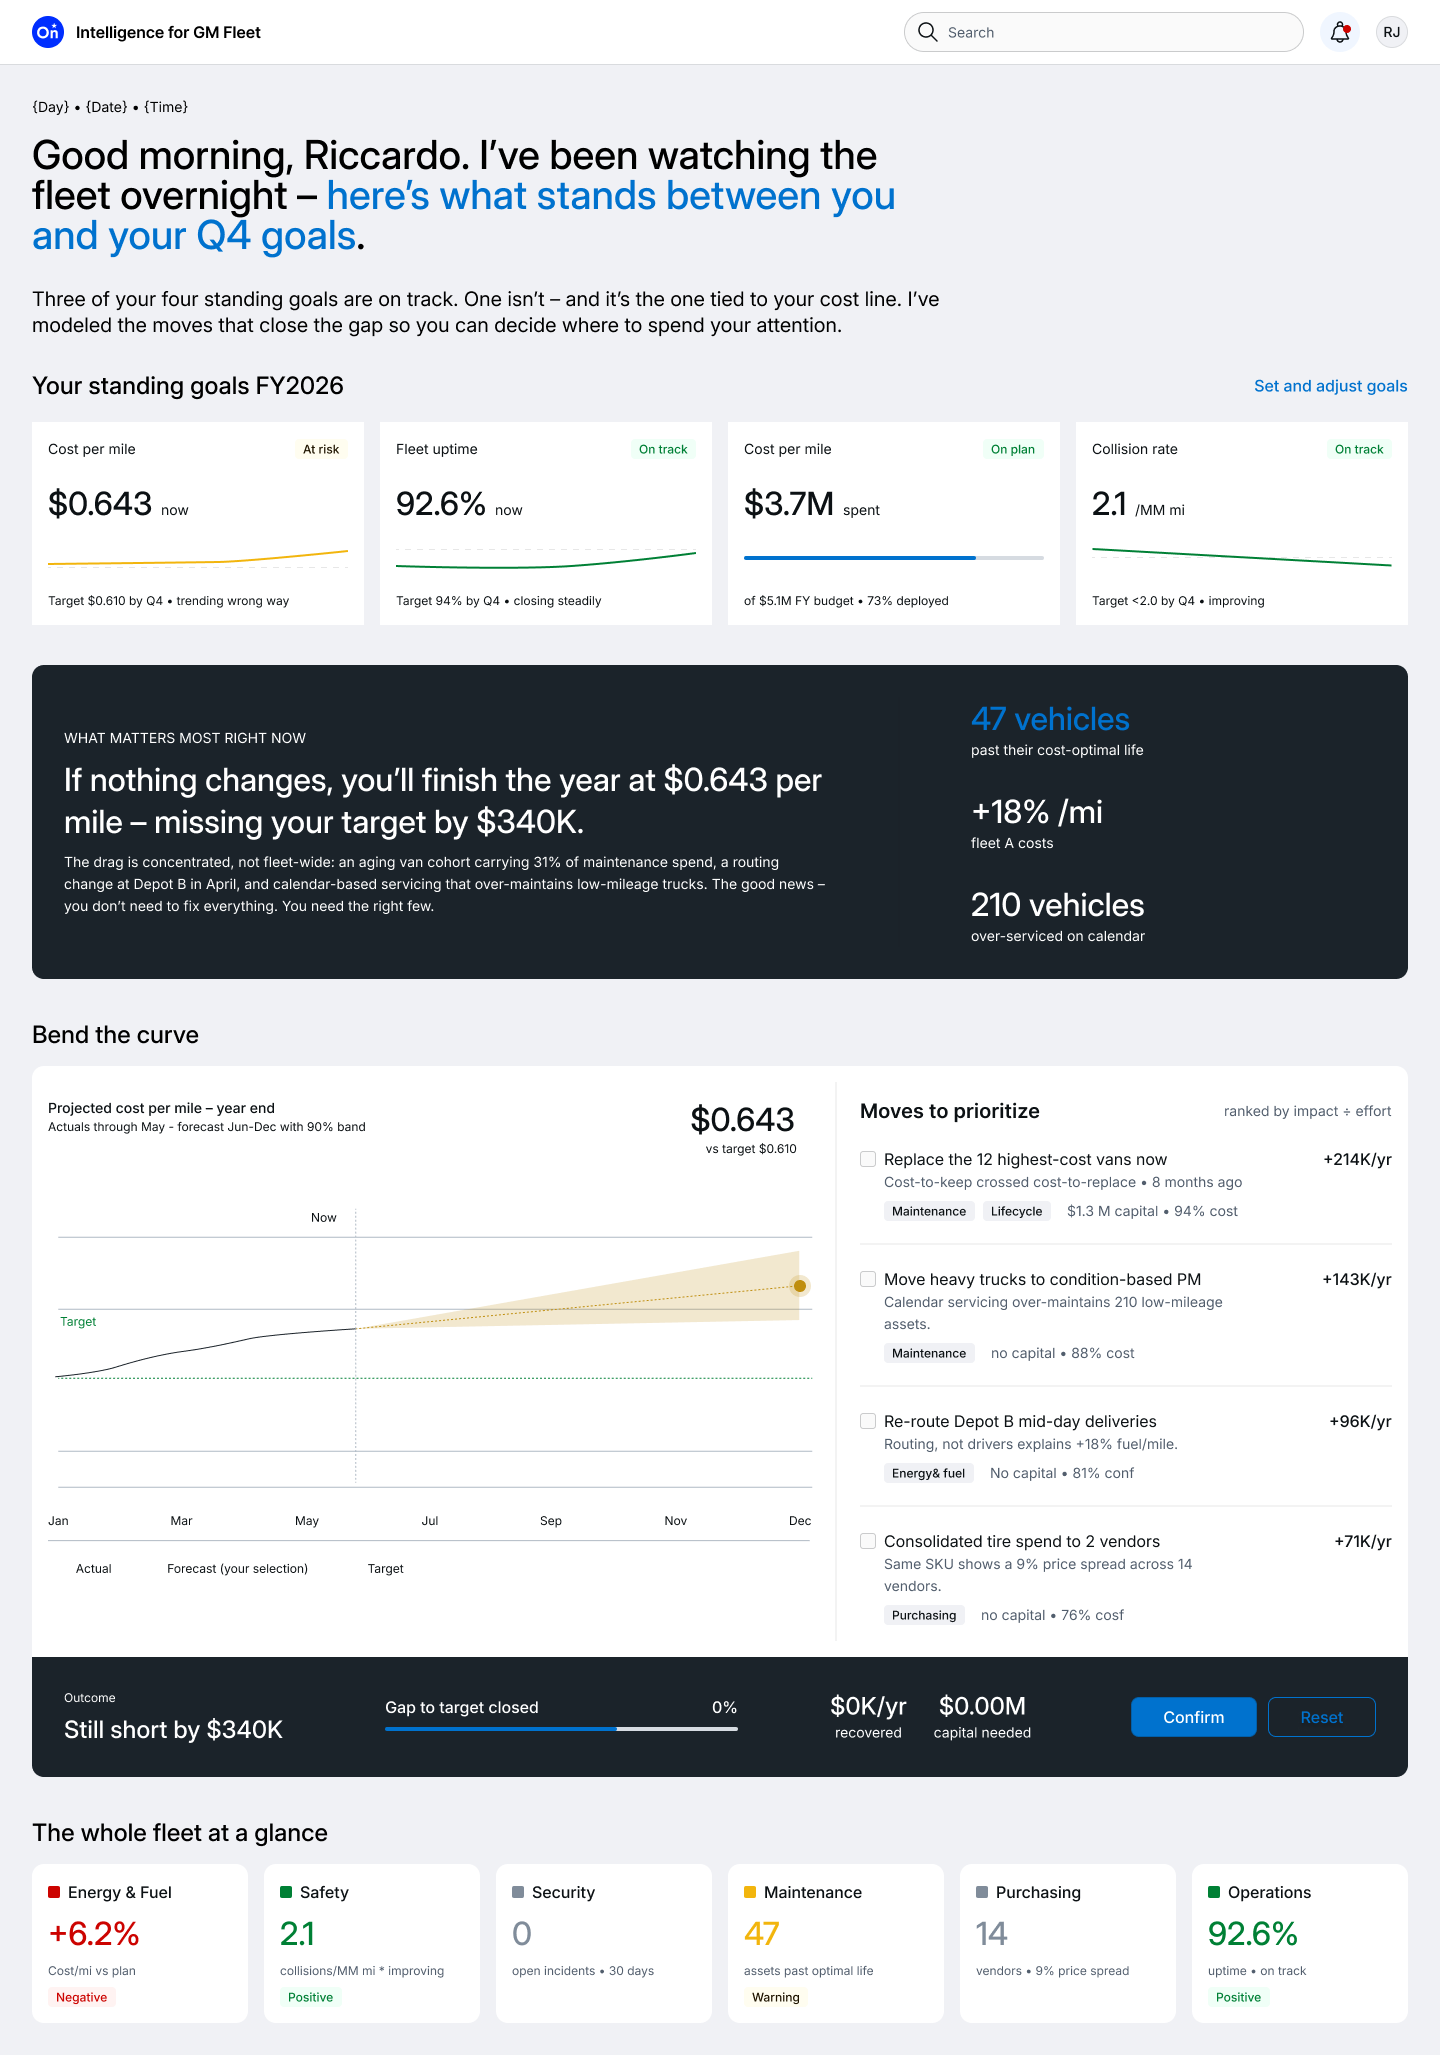
Task: Select 'Consolidated tire spend to 2 vendors' checkbox
Action: pos(868,1541)
